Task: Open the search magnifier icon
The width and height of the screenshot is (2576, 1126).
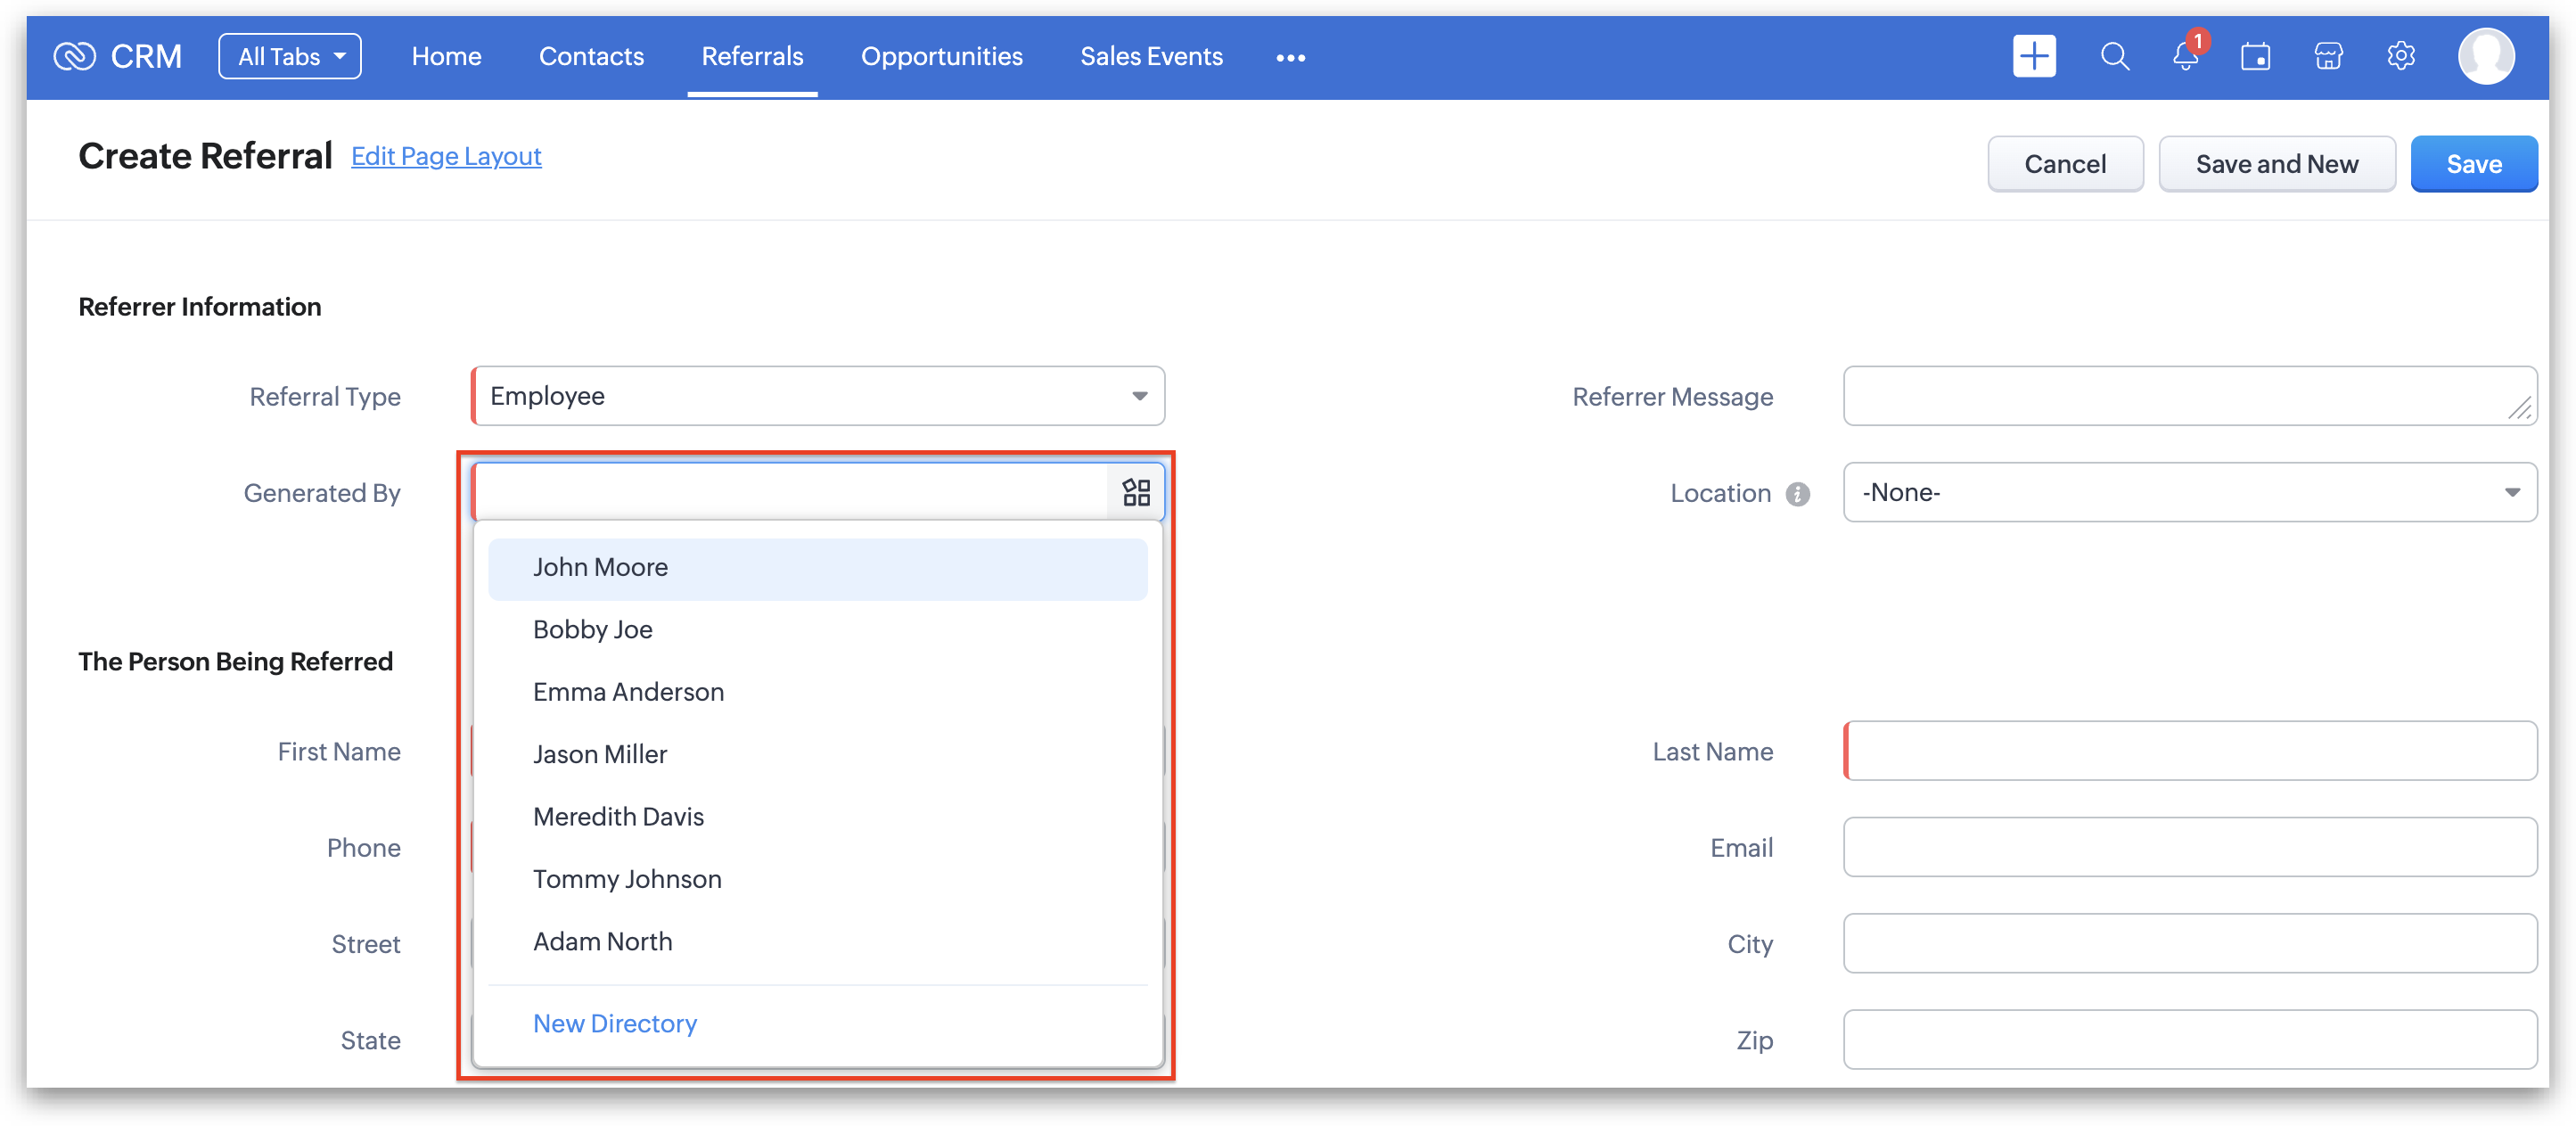Action: pyautogui.click(x=2114, y=56)
